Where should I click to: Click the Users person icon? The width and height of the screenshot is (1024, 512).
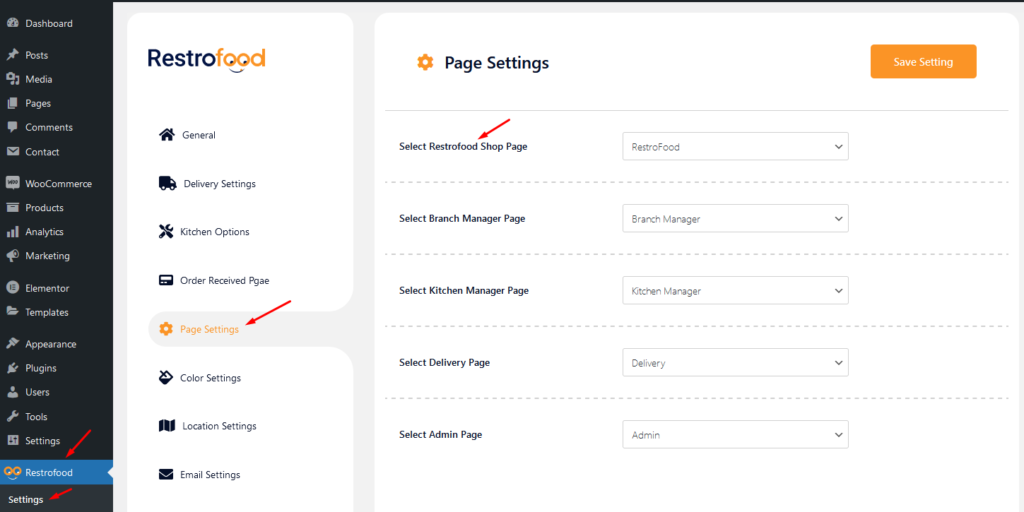[12, 392]
